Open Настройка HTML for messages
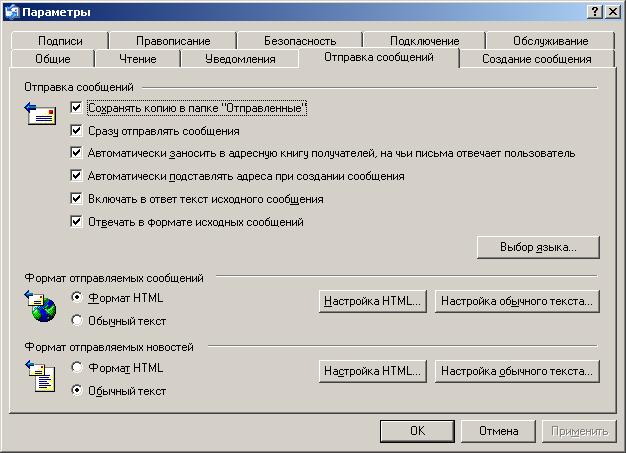Screen dimensions: 626x453 (x=372, y=301)
